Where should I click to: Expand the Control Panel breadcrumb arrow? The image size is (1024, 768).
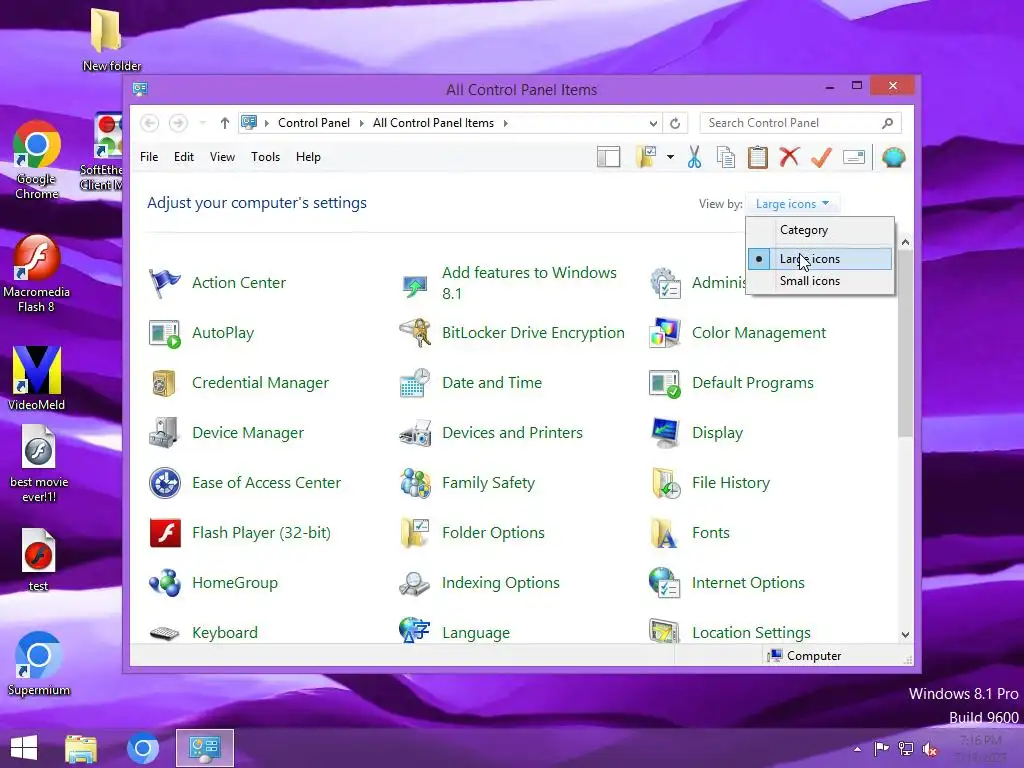point(362,123)
